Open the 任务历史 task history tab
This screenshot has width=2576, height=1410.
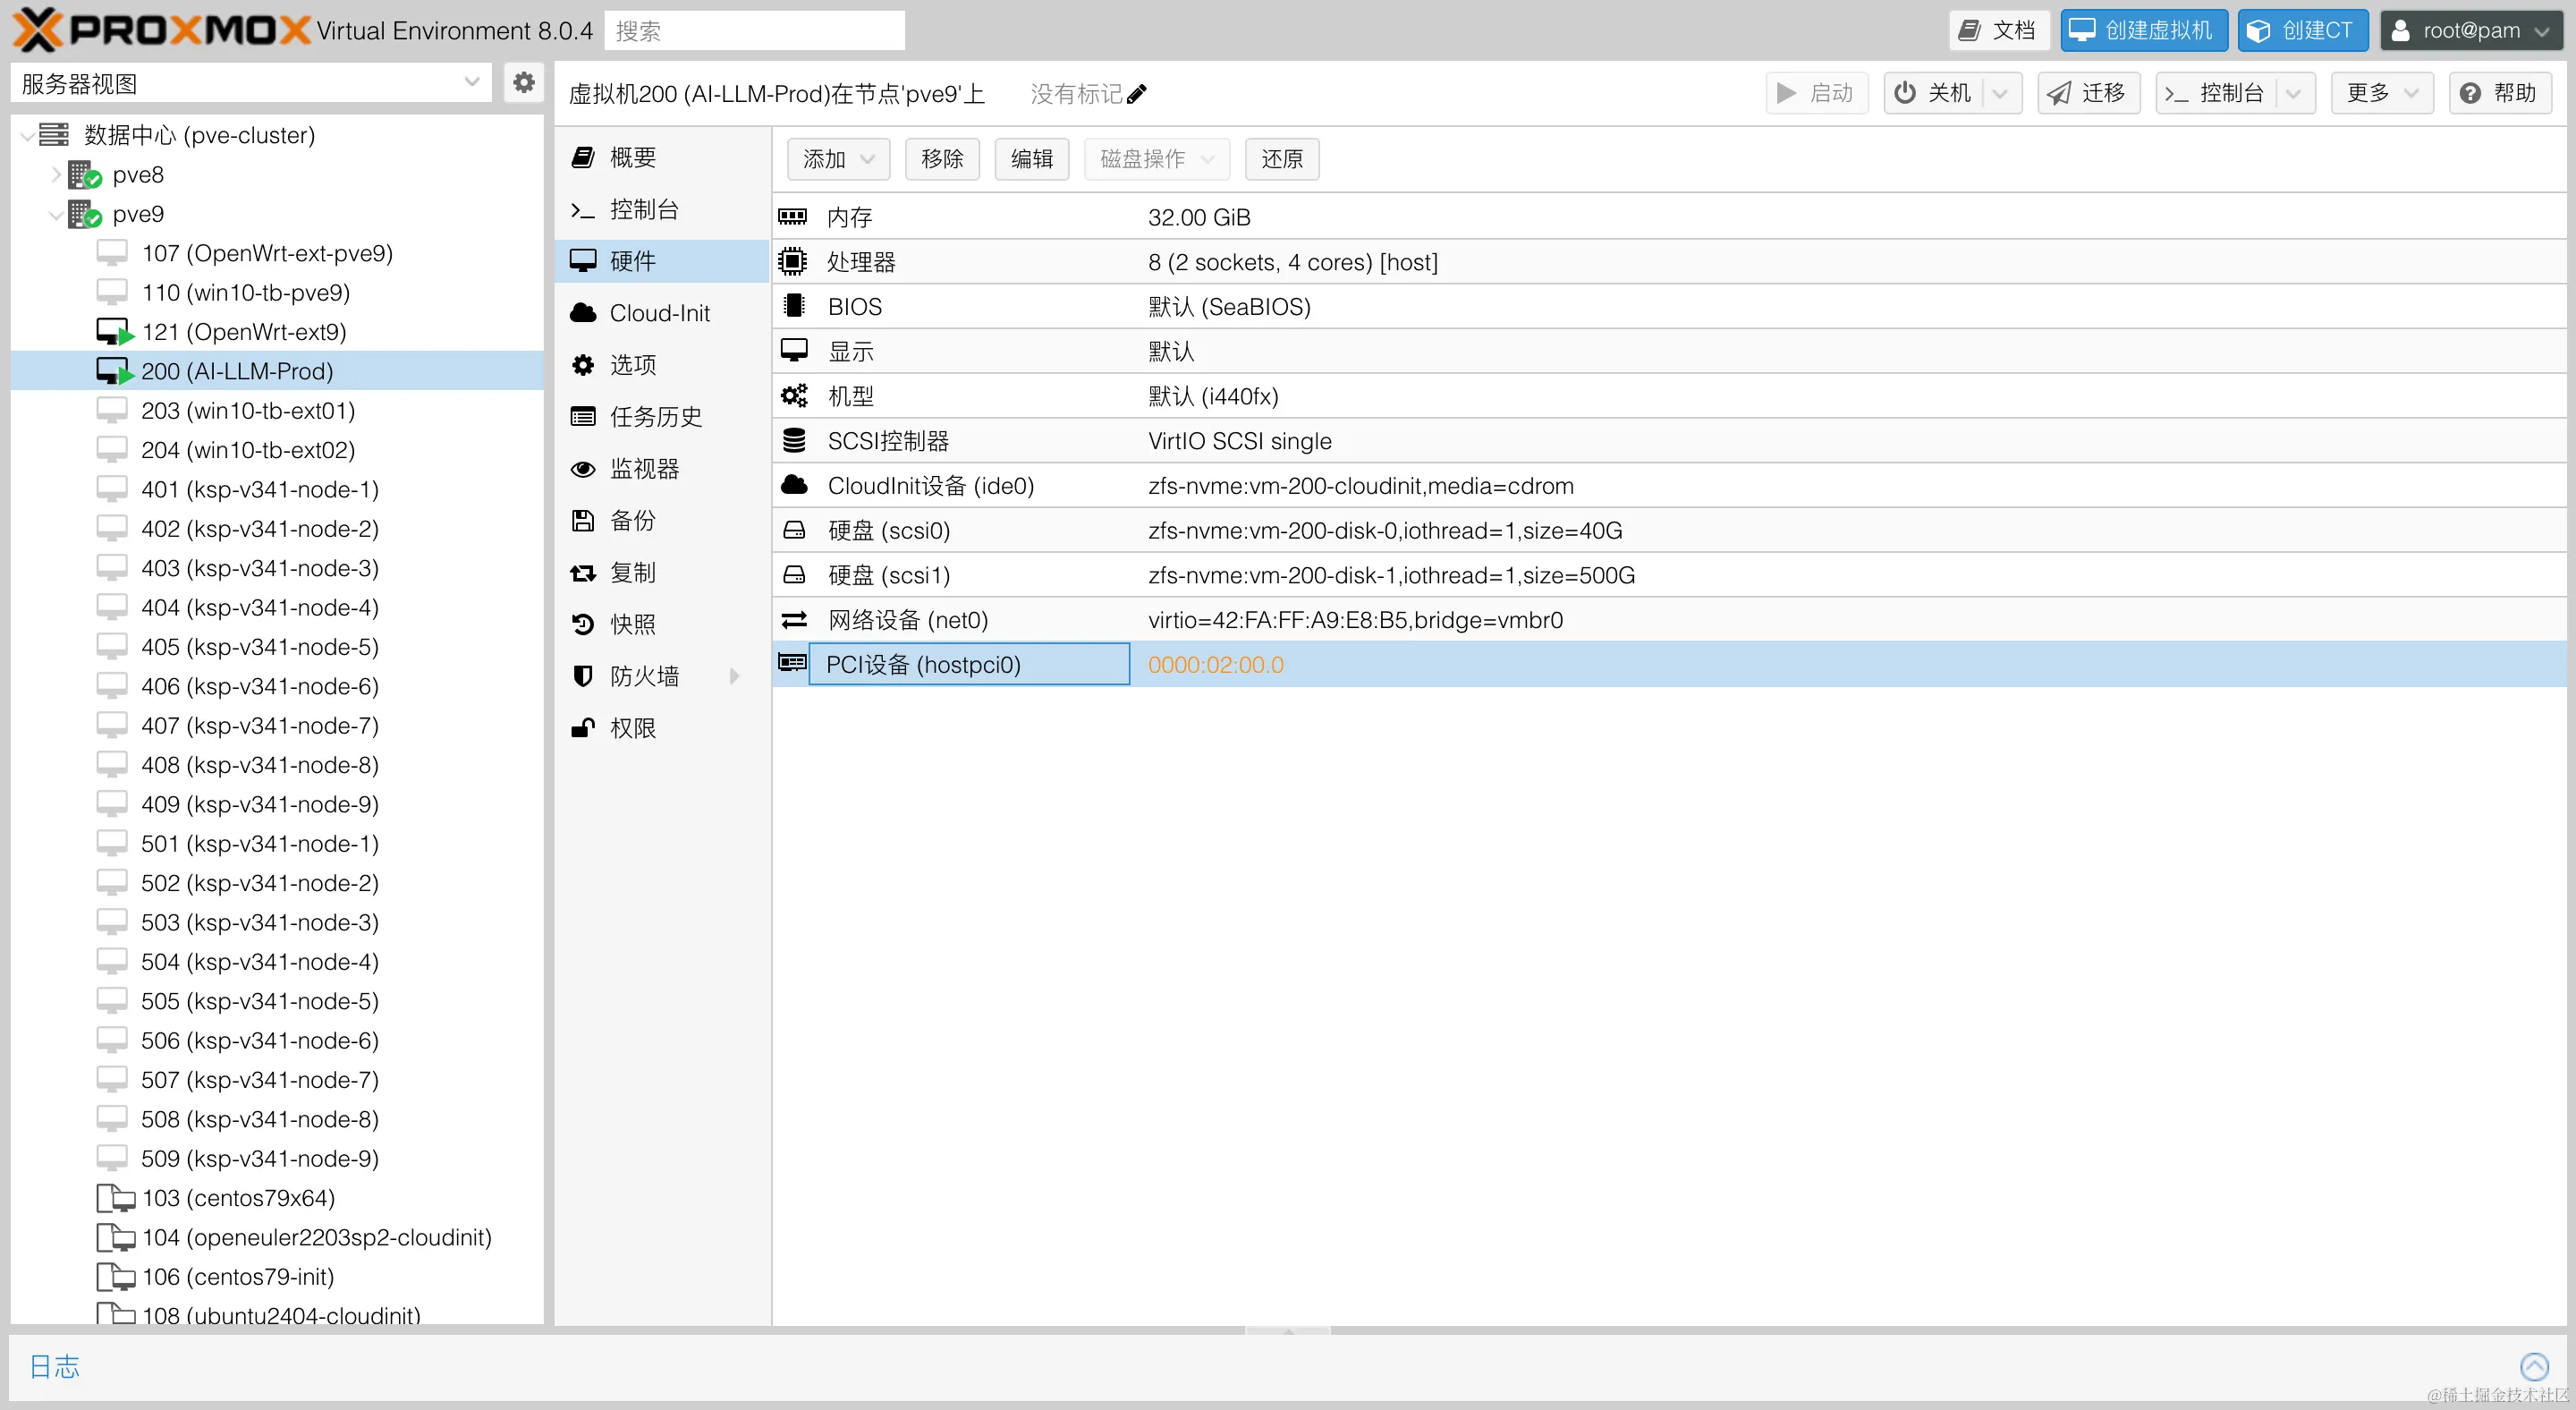[x=656, y=416]
